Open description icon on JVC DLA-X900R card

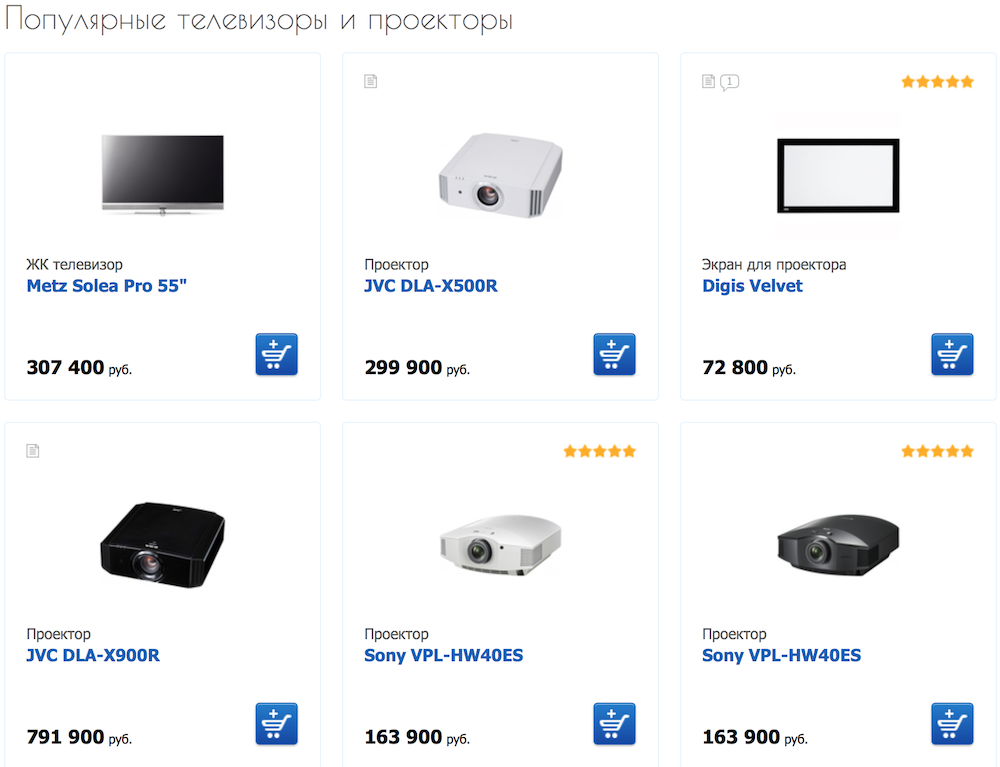[x=33, y=451]
